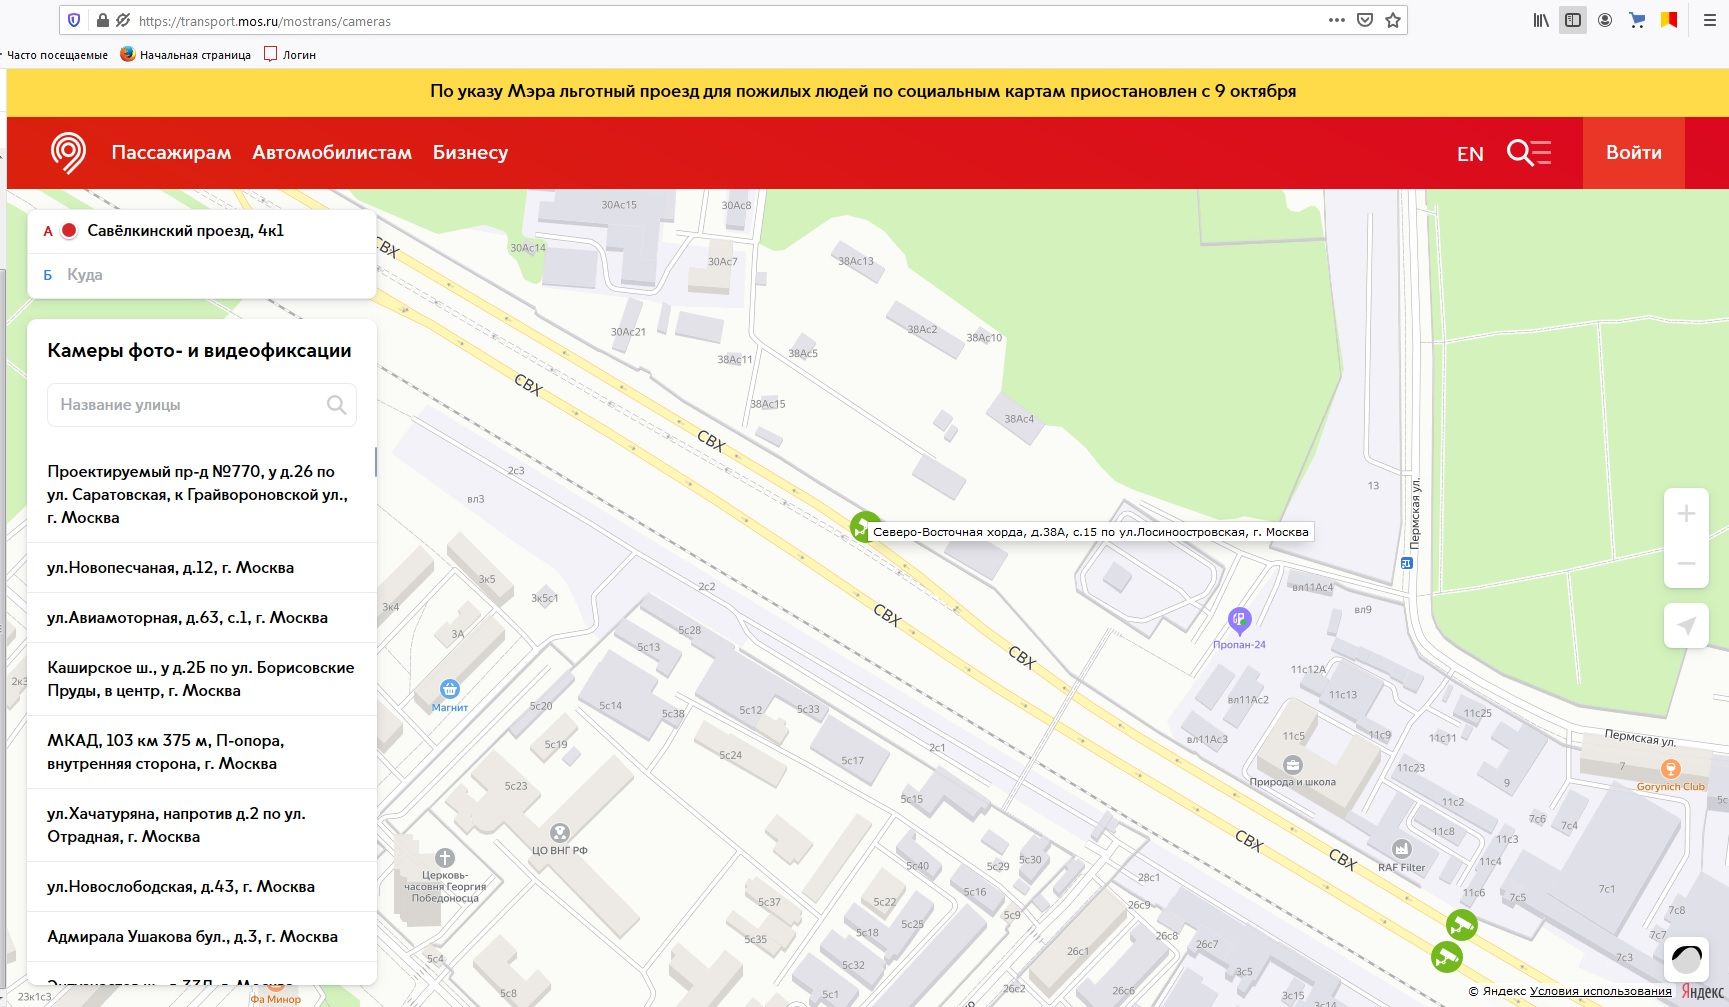Select camera marker on Северо-Восточная хорда
This screenshot has width=1729, height=1007.
pos(863,526)
